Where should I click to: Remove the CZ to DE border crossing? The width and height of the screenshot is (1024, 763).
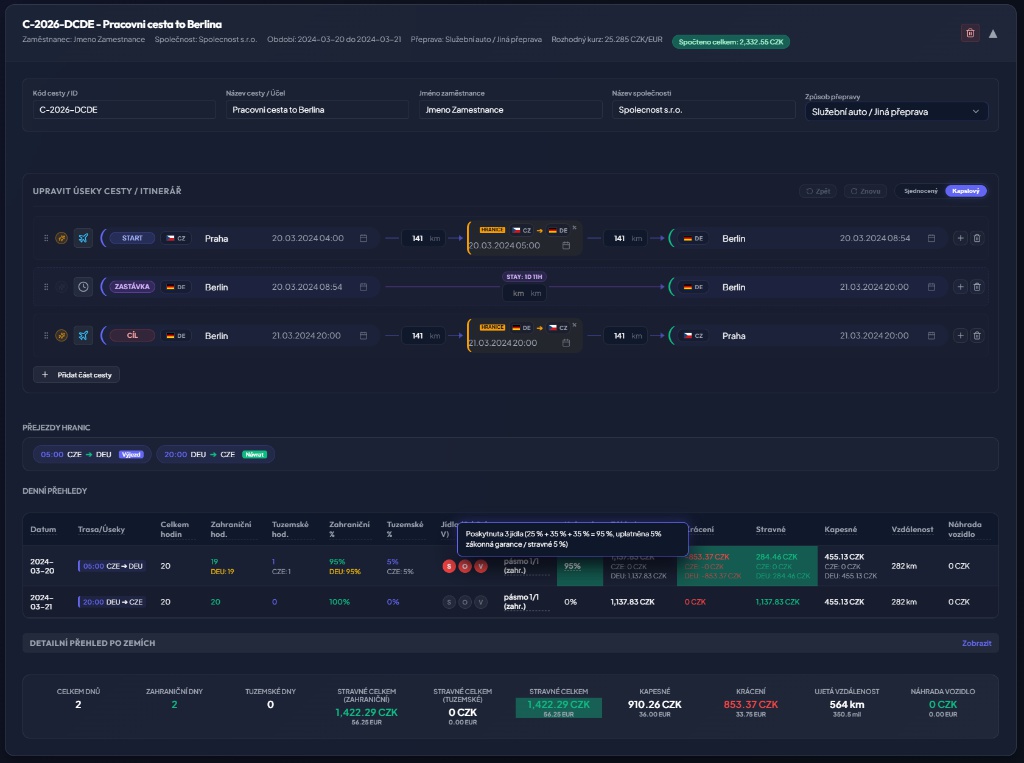coord(574,228)
